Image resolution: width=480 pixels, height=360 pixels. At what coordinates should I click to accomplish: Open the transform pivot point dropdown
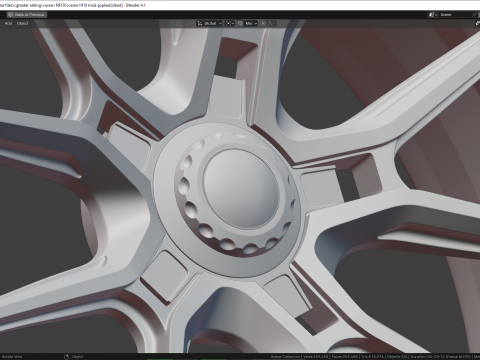[230, 23]
